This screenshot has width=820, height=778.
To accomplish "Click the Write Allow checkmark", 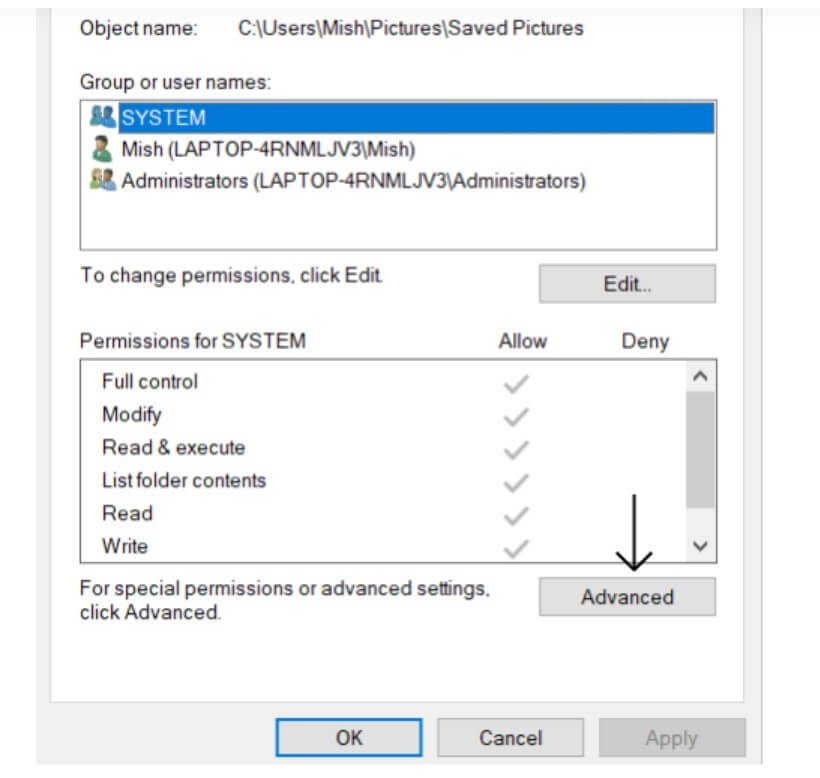I will 516,547.
